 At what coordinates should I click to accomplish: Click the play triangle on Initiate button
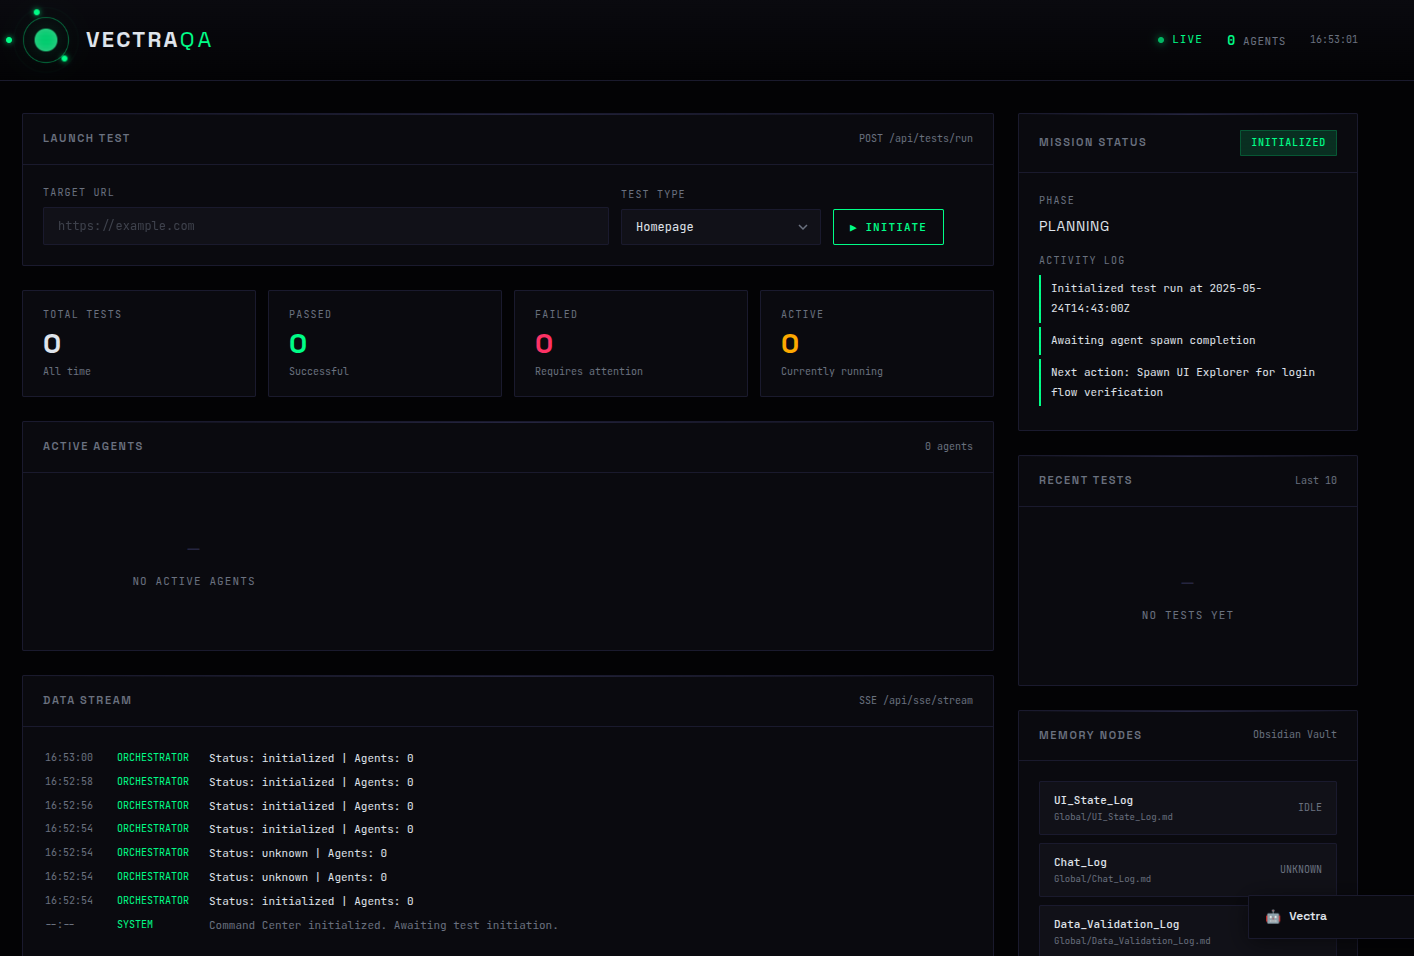(853, 228)
